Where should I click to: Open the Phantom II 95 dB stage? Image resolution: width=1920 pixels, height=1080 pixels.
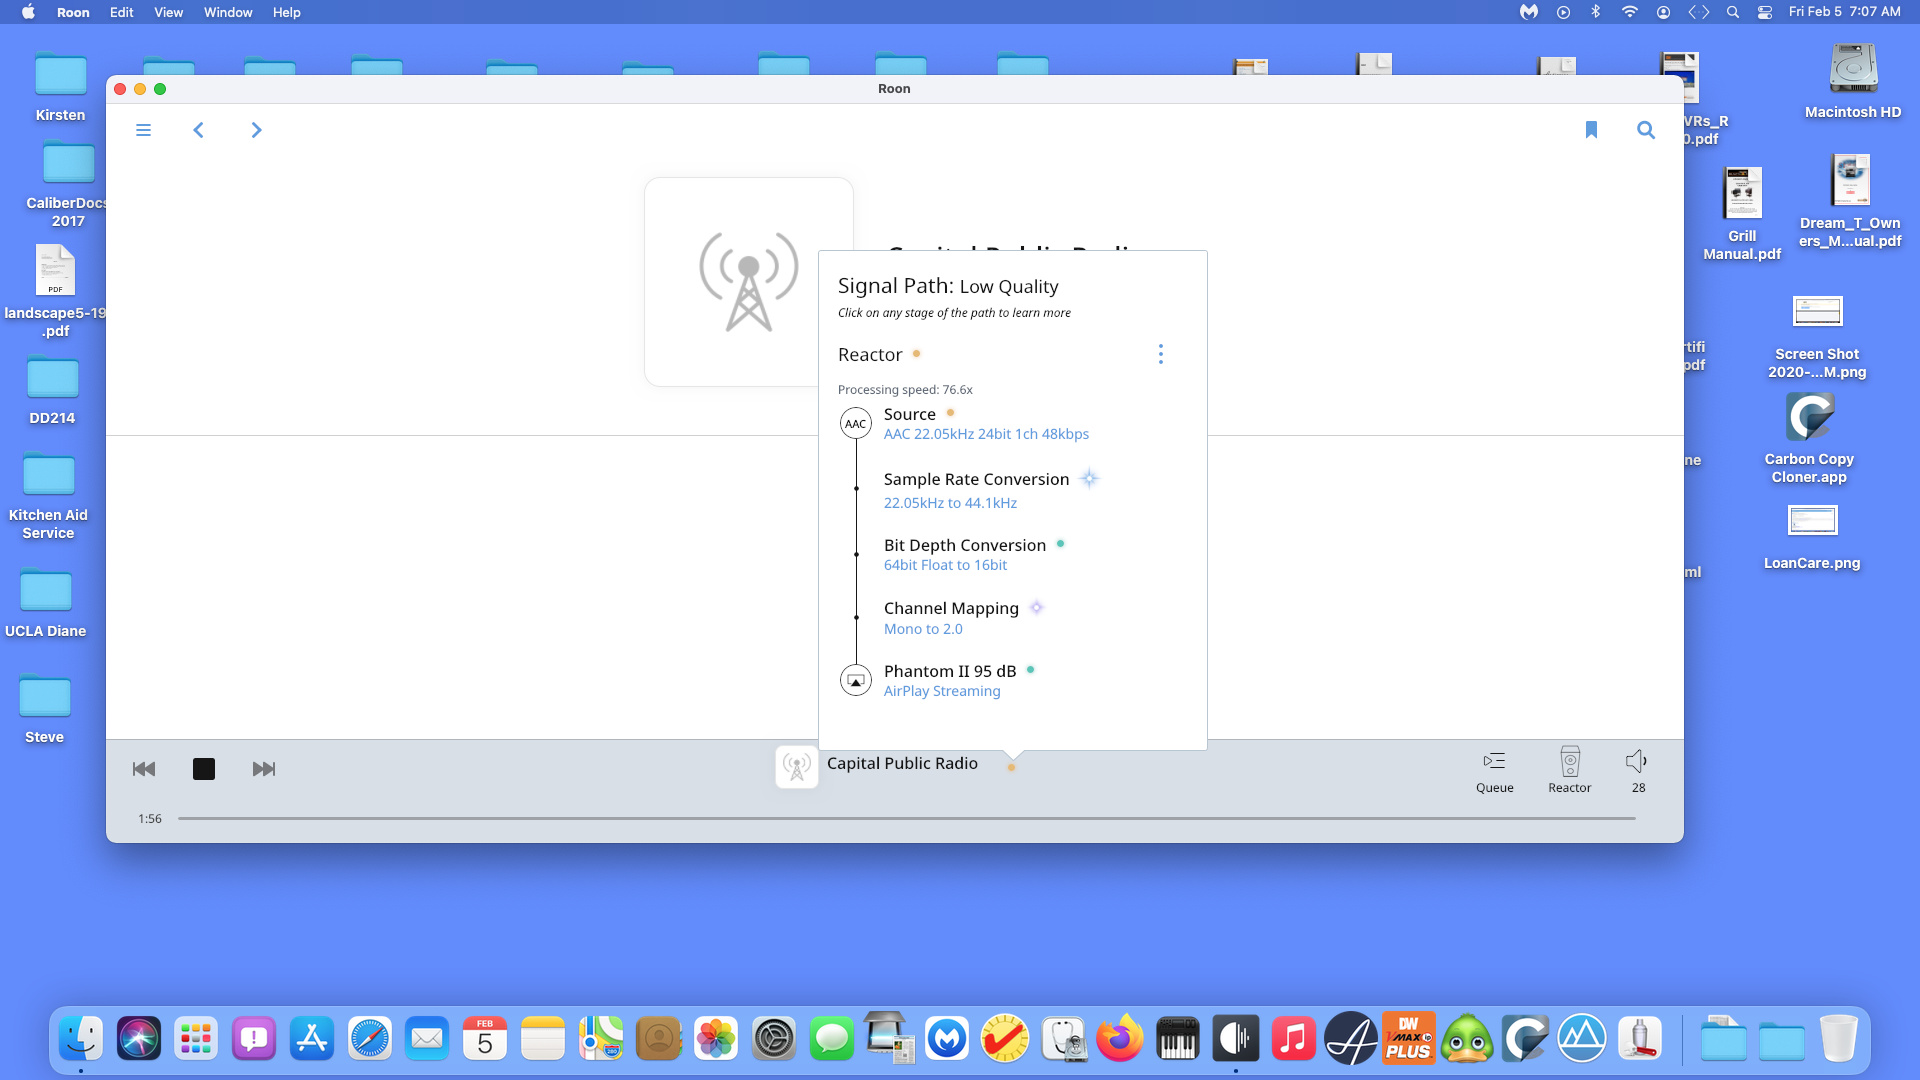[949, 671]
